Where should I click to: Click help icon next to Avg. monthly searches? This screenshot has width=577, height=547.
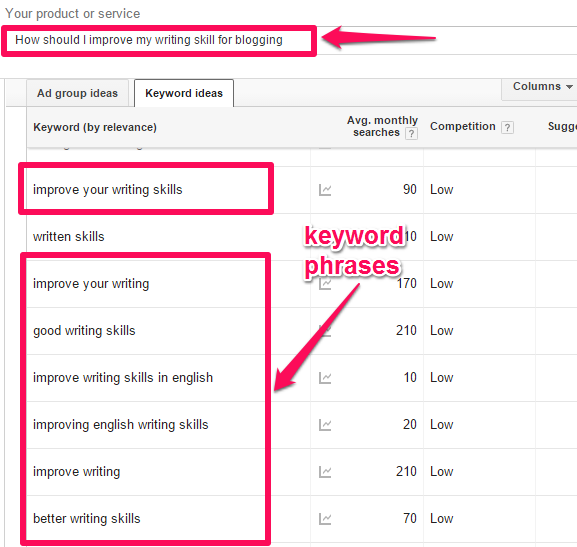pos(411,133)
